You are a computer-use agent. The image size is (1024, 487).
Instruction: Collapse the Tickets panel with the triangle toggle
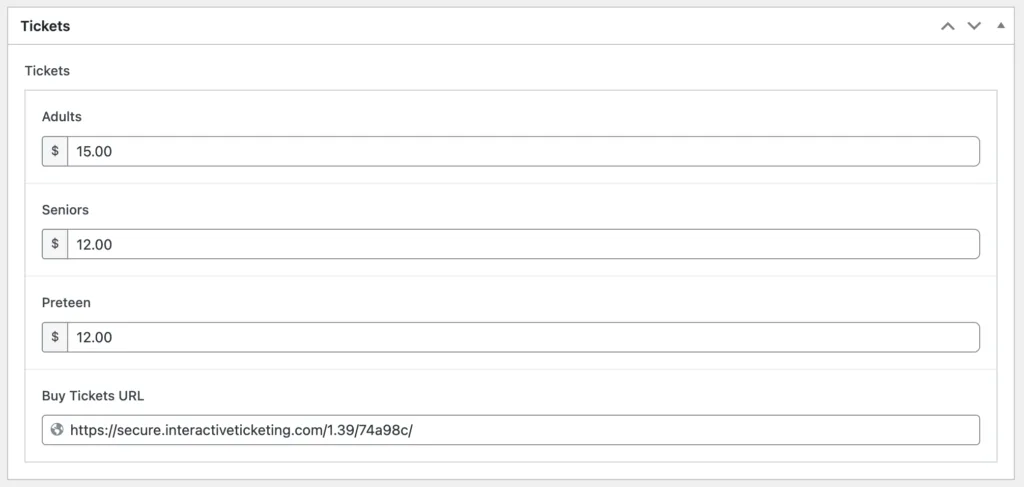point(1001,26)
